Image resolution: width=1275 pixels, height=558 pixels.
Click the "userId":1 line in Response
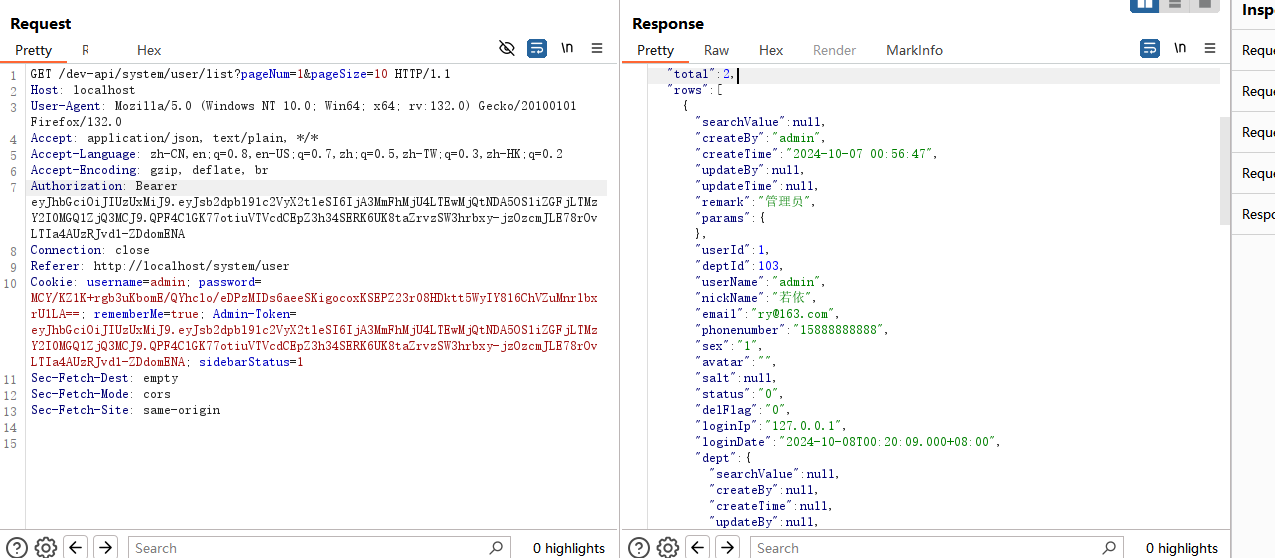pyautogui.click(x=733, y=250)
